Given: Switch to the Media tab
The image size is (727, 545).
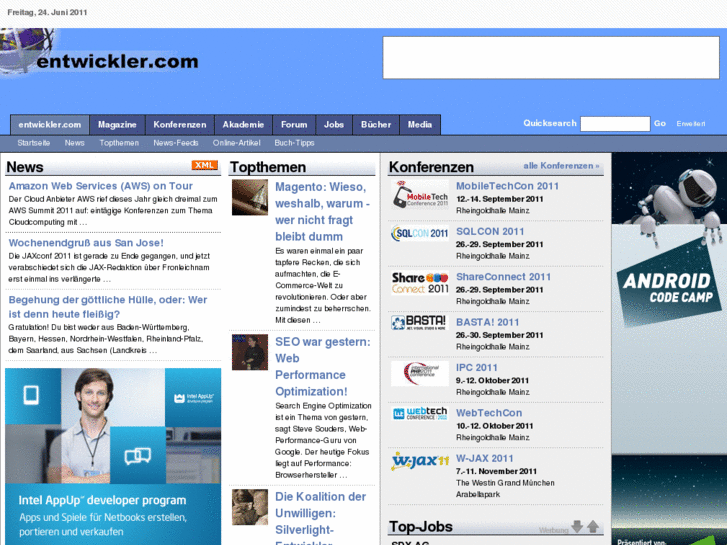Looking at the screenshot, I should tap(420, 125).
